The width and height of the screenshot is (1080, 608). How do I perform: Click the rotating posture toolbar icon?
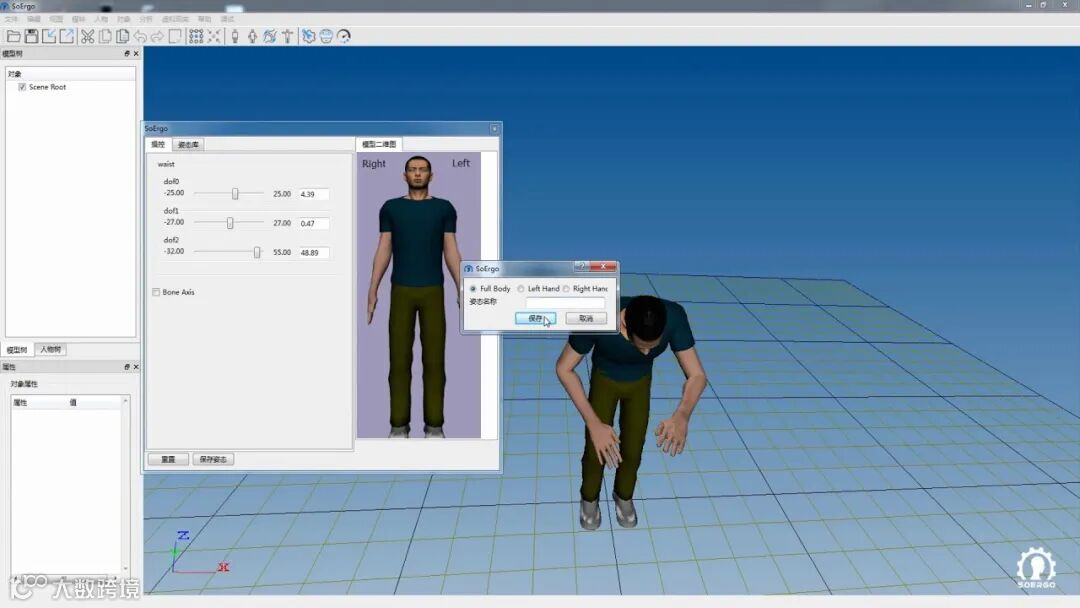270,36
